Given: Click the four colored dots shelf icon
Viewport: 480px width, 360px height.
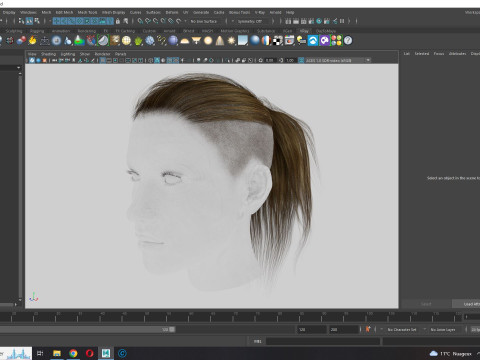Looking at the screenshot, I should [336, 41].
